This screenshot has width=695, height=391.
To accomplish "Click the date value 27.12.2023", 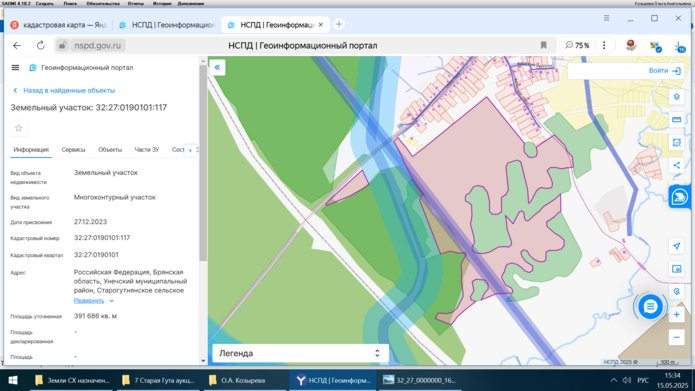I will (90, 222).
